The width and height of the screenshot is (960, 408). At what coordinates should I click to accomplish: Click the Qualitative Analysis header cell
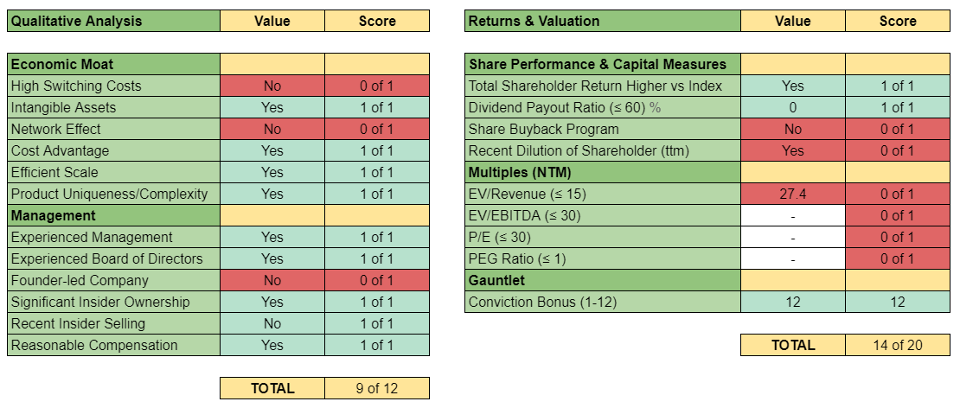click(113, 21)
